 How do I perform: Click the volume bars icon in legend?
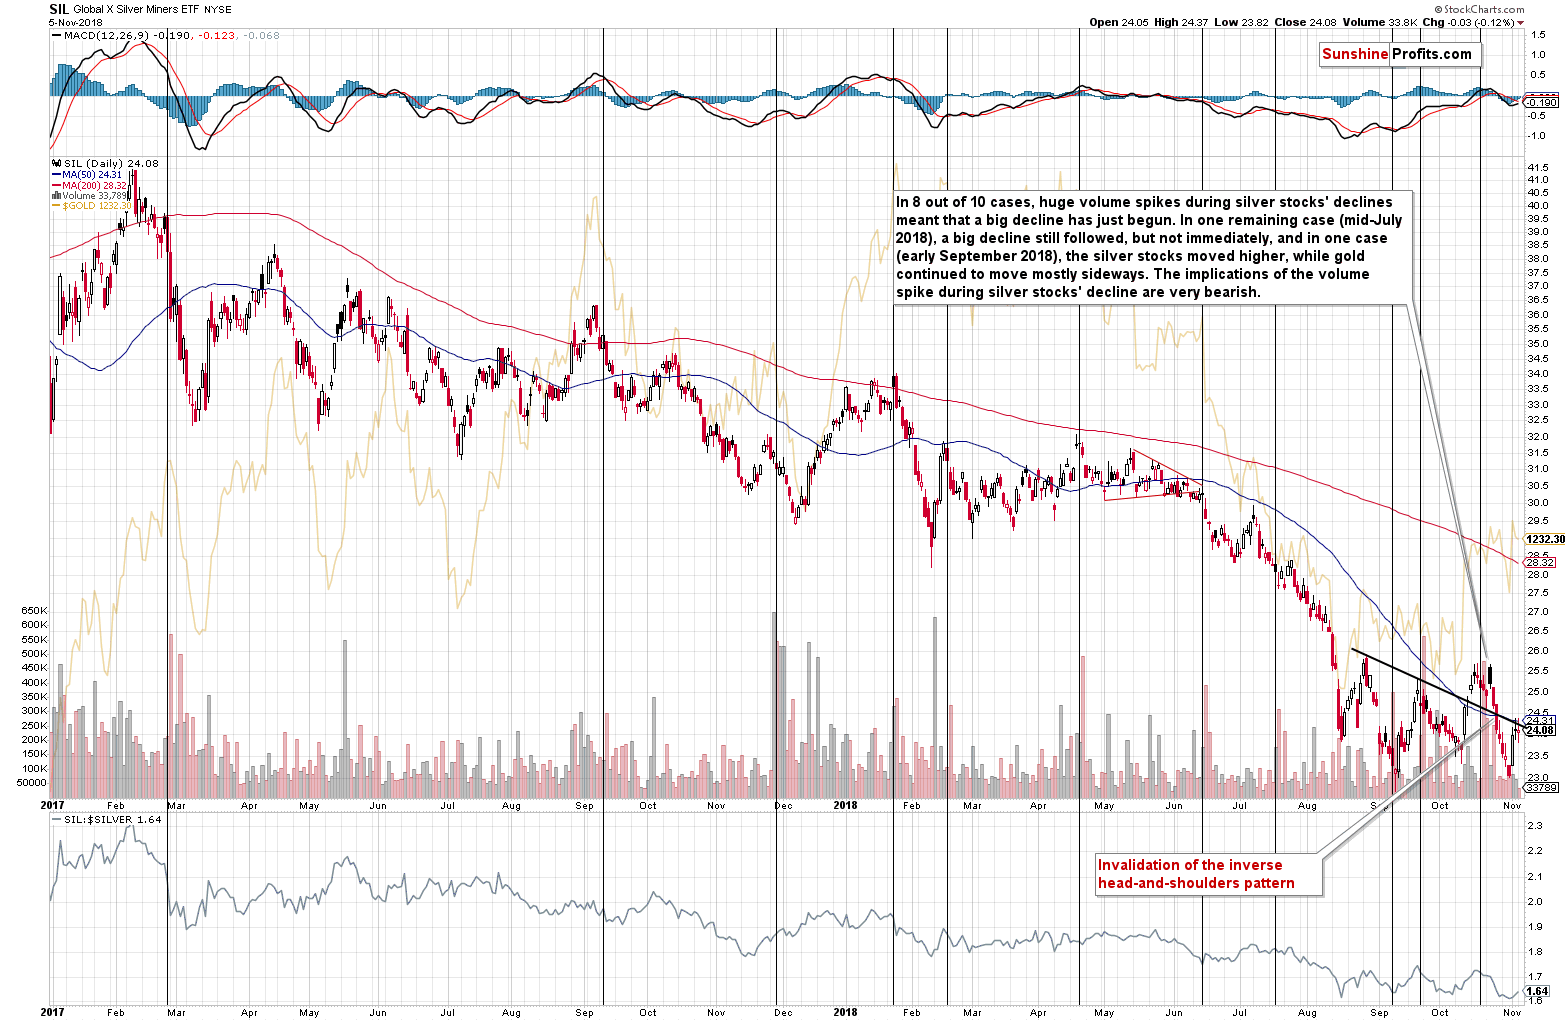56,196
